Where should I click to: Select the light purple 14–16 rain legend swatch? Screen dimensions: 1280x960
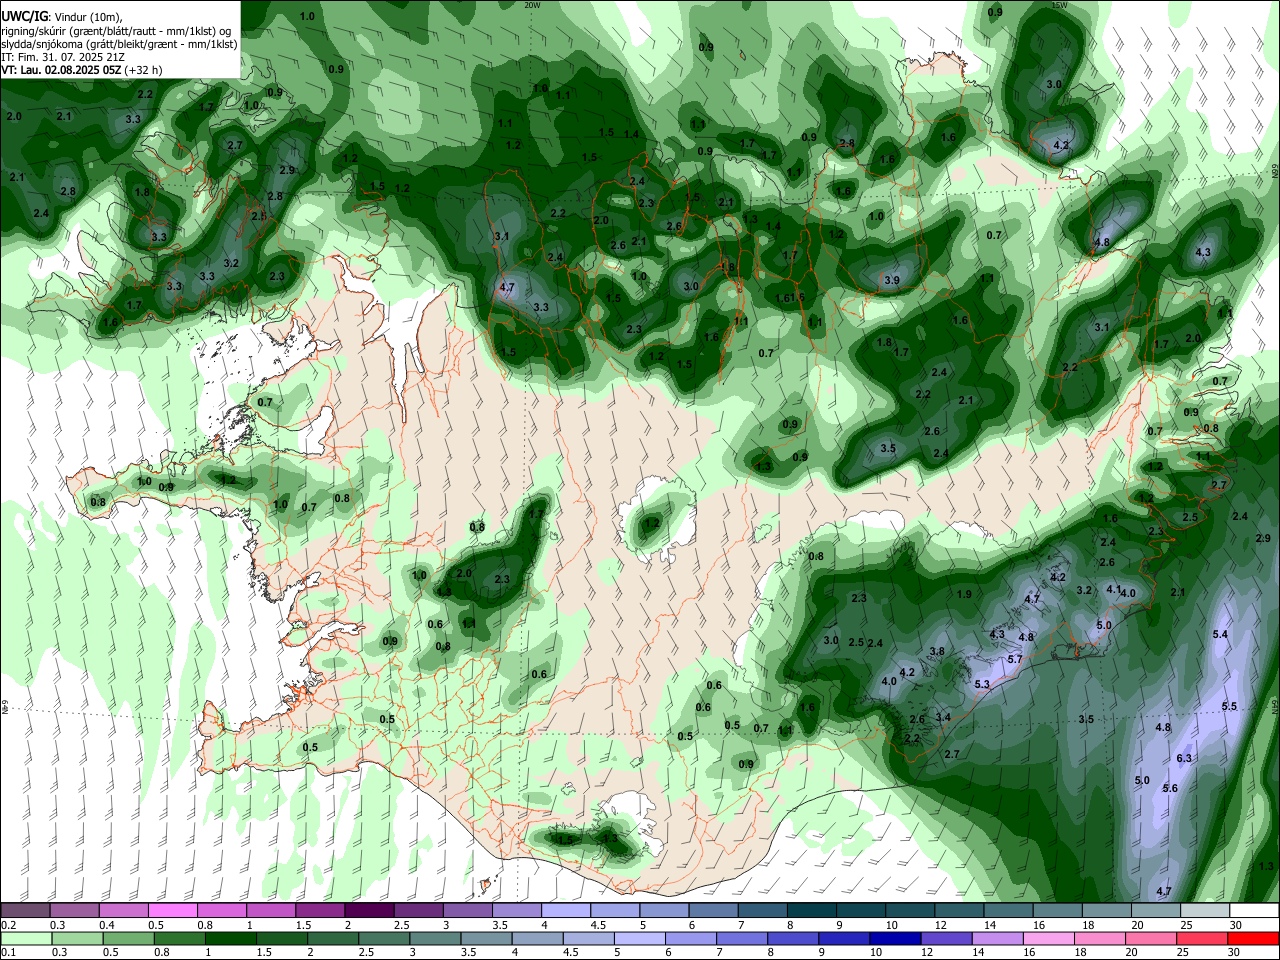click(x=1000, y=938)
